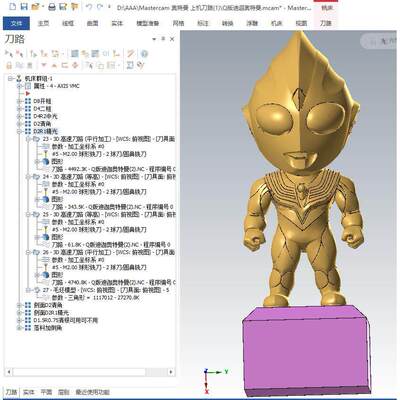This screenshot has width=400, height=400.
Task: Toggle the auto-hide pin of 刀路 panel
Action: (163, 39)
